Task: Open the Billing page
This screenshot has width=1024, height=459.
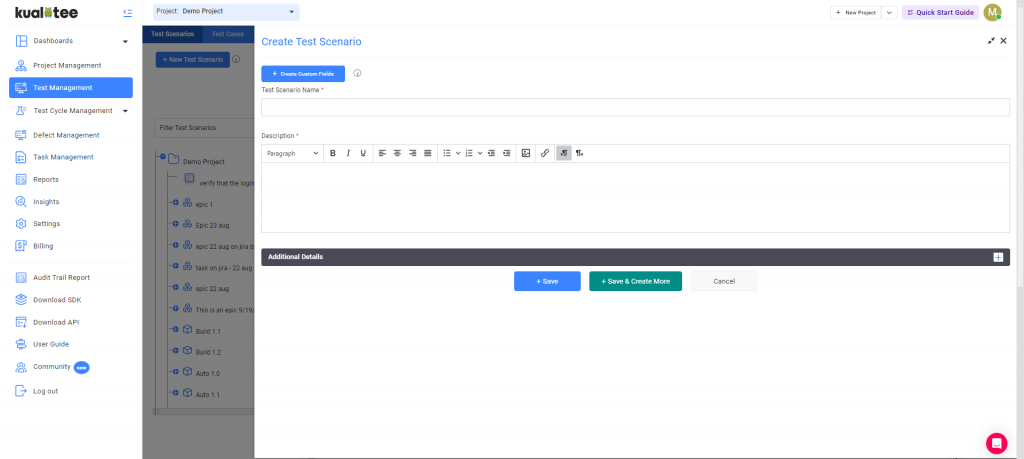Action: click(x=43, y=246)
